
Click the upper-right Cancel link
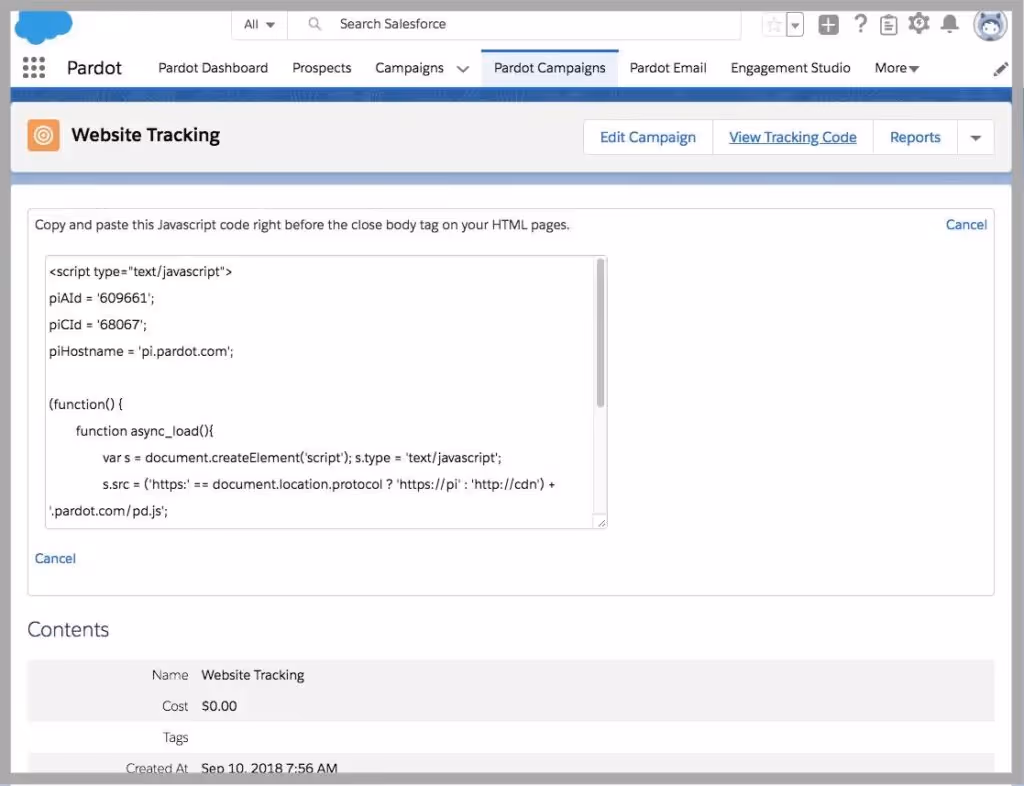(x=966, y=225)
